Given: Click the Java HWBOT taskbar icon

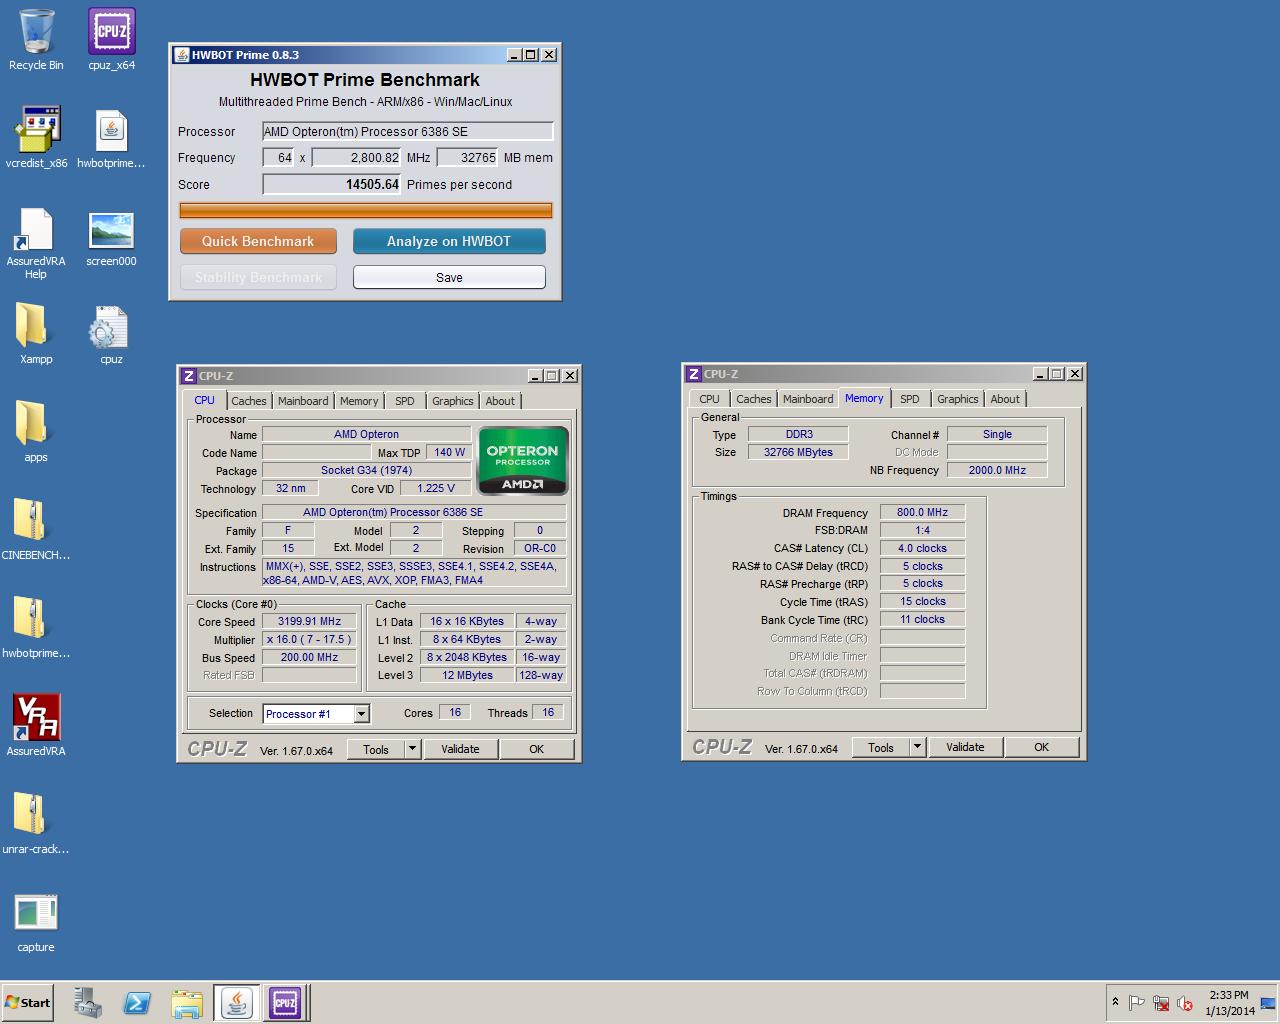Looking at the screenshot, I should coord(236,1002).
